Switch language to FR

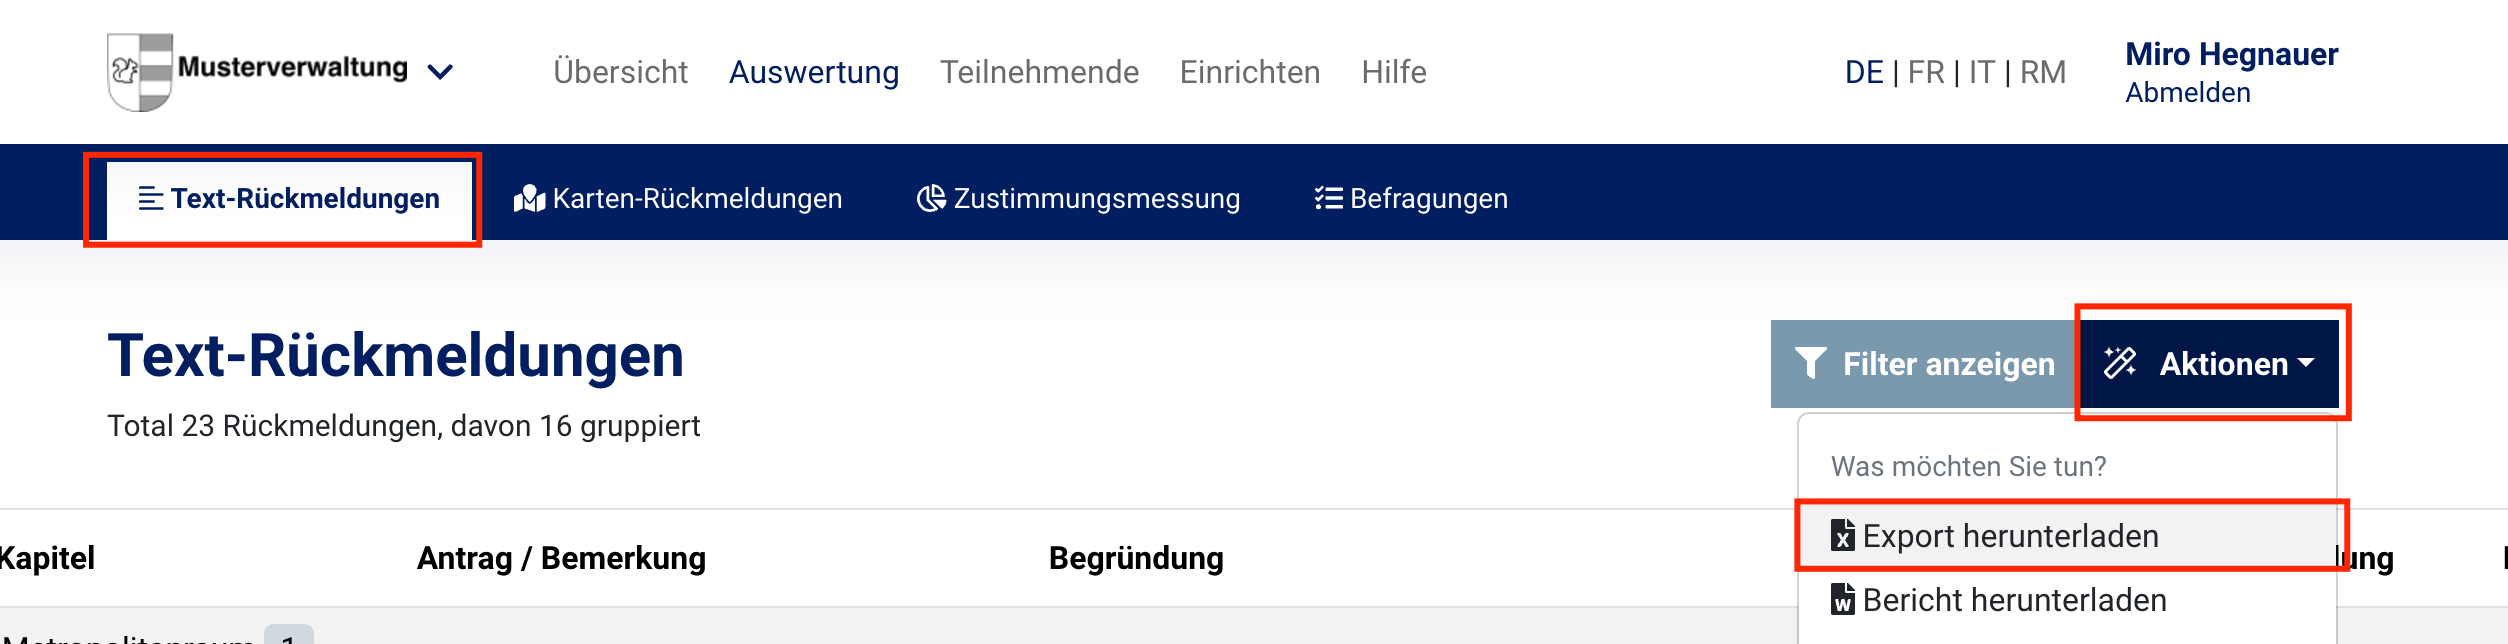(x=1926, y=72)
